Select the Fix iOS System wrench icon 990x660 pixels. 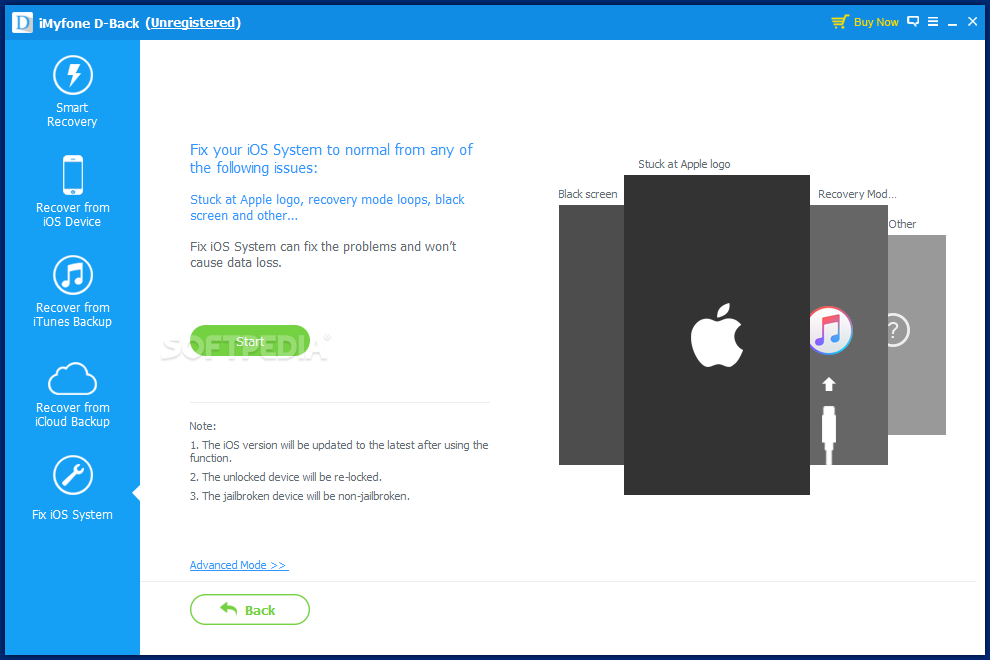tap(73, 475)
